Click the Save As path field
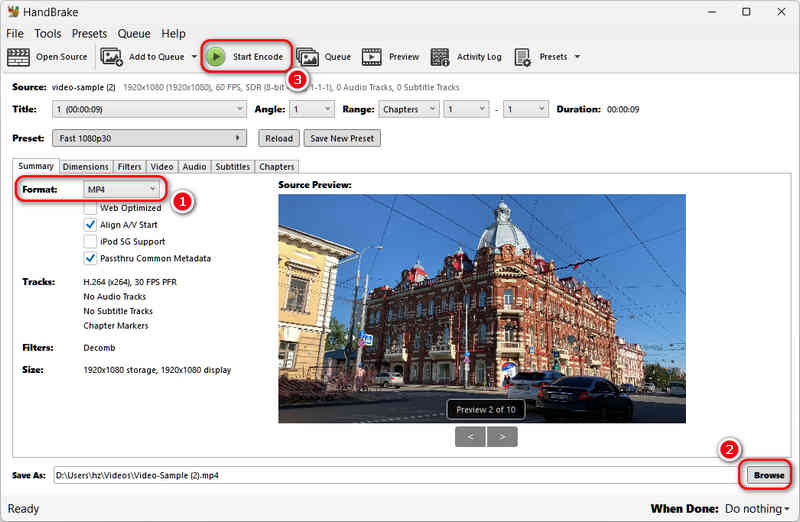Screen dimensions: 800x522 (396, 475)
